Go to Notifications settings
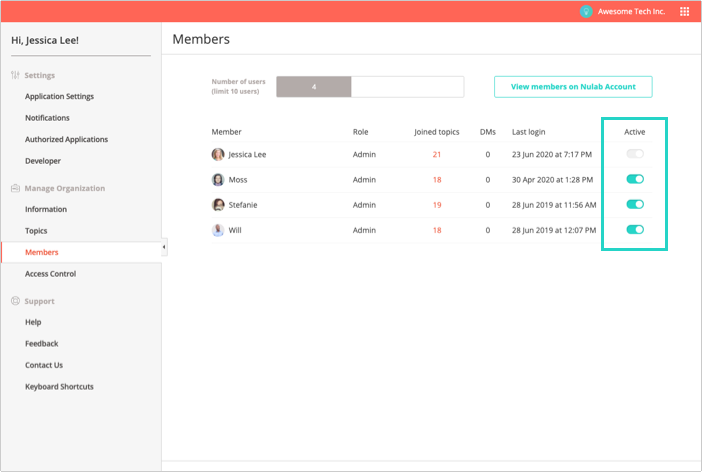Image resolution: width=702 pixels, height=472 pixels. [x=47, y=118]
